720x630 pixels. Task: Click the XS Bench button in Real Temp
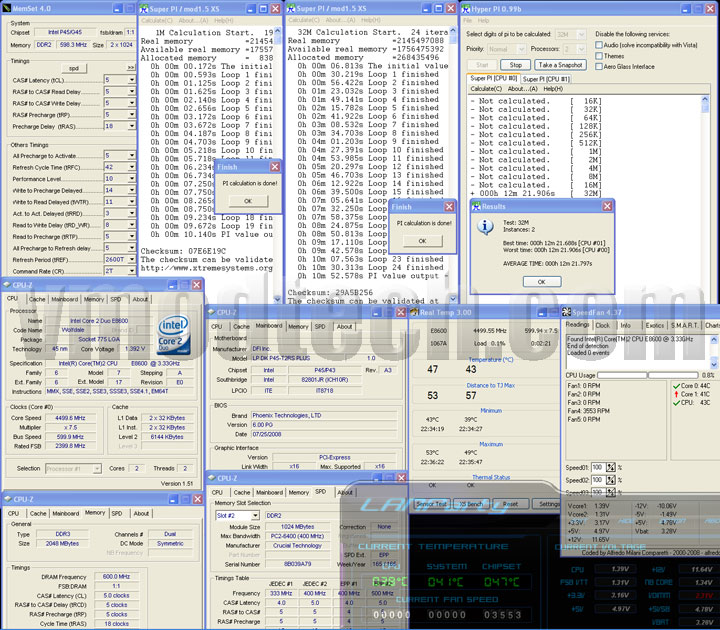pos(471,504)
